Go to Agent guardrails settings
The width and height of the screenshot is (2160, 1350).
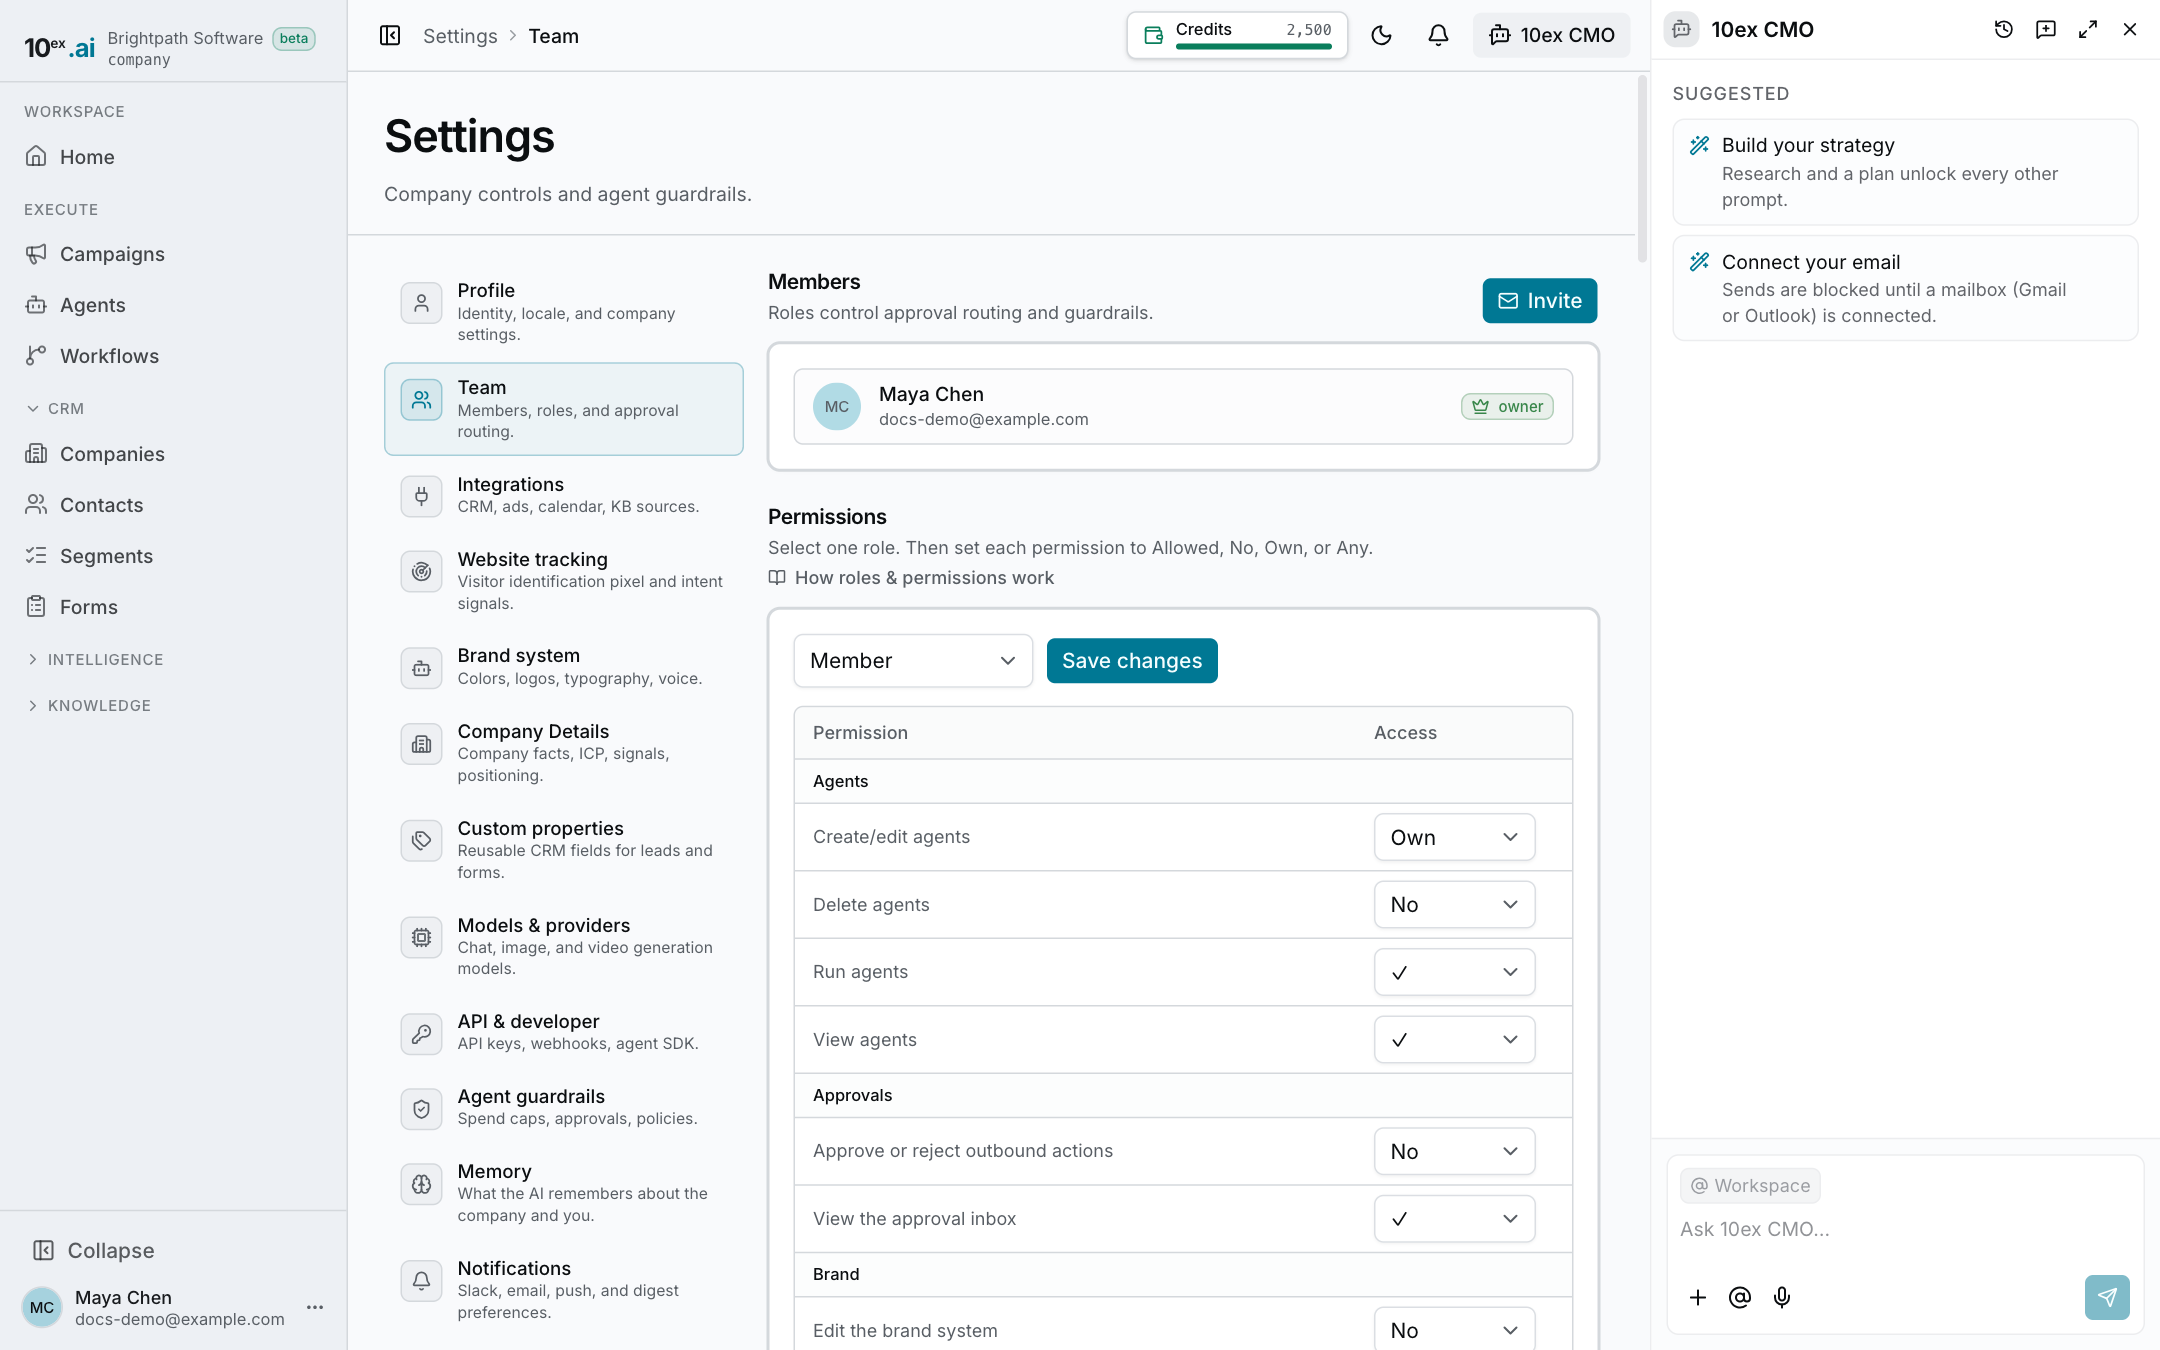click(564, 1107)
